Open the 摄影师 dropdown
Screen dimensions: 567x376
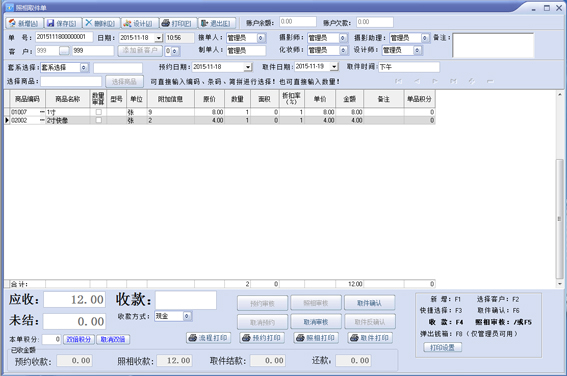[x=342, y=38]
